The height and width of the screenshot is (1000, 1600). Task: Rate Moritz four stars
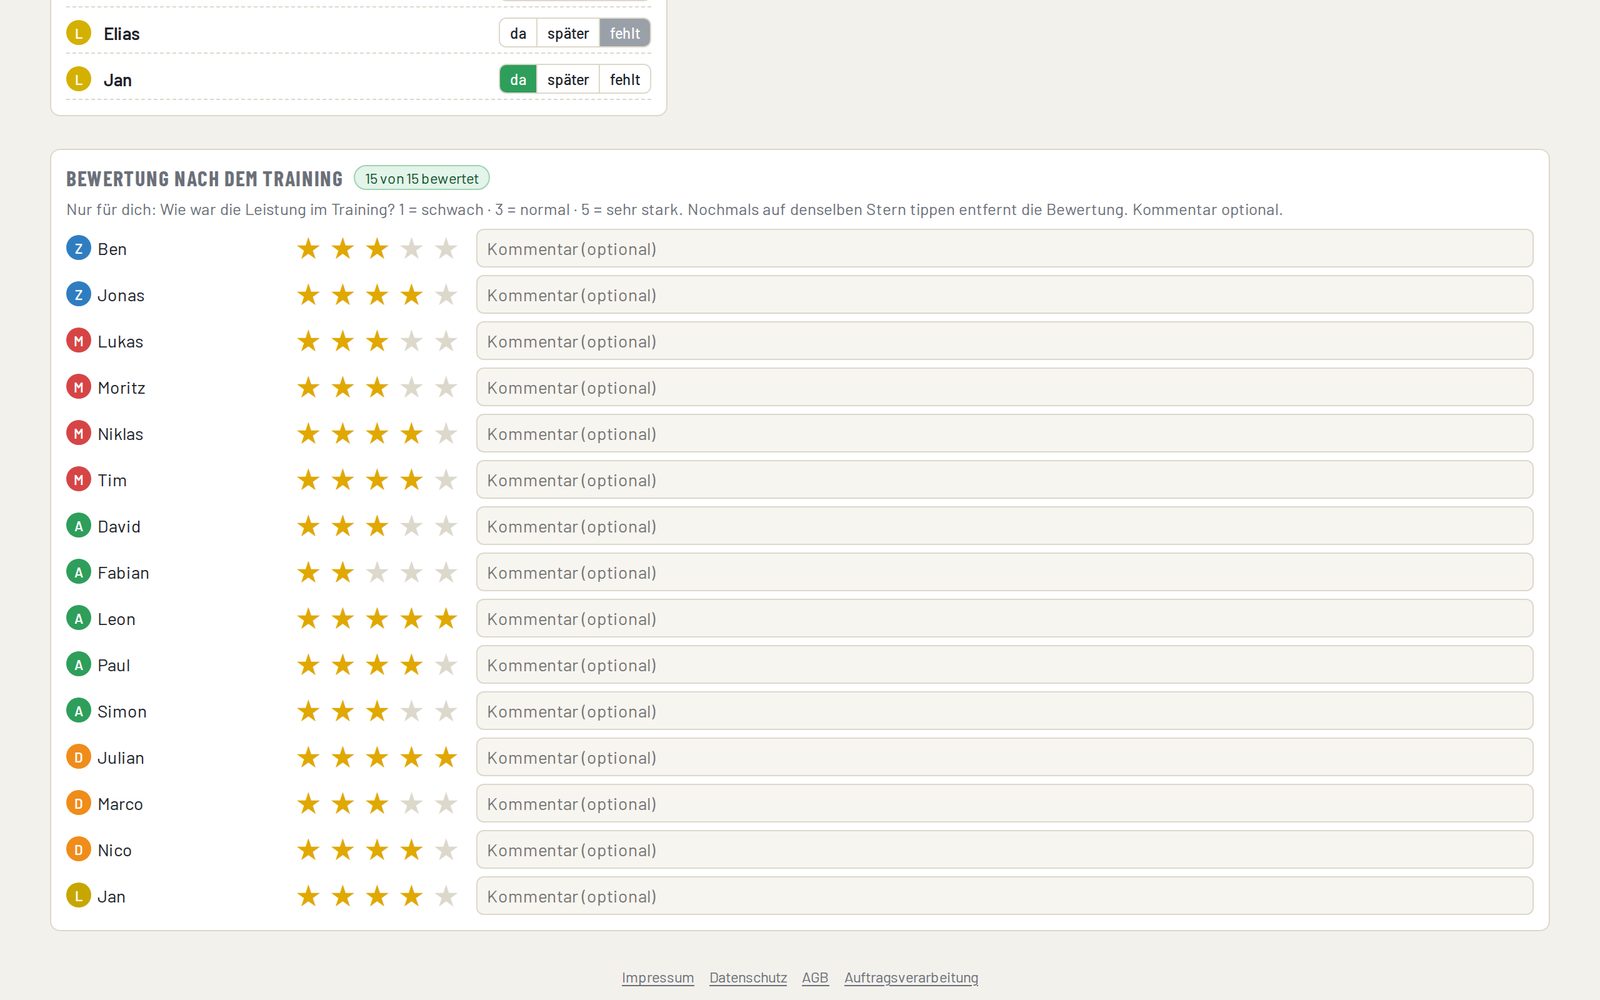(x=411, y=388)
